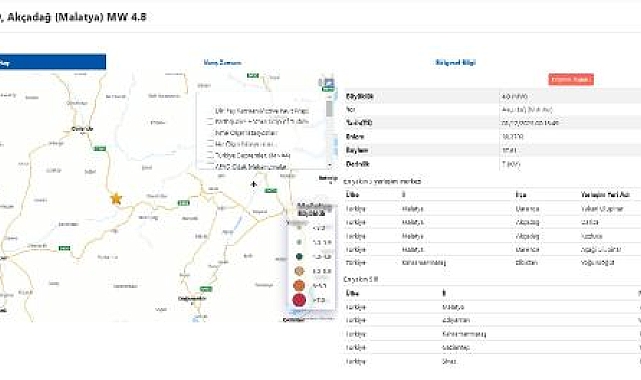
Task: Enable the Hız Ölçer İstasyonları layer checkbox
Action: point(210,144)
